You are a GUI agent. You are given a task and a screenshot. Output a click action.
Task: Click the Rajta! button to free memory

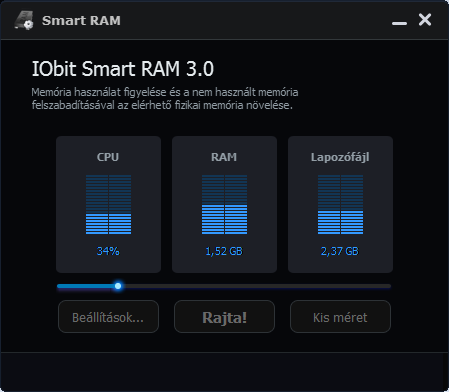(x=224, y=317)
